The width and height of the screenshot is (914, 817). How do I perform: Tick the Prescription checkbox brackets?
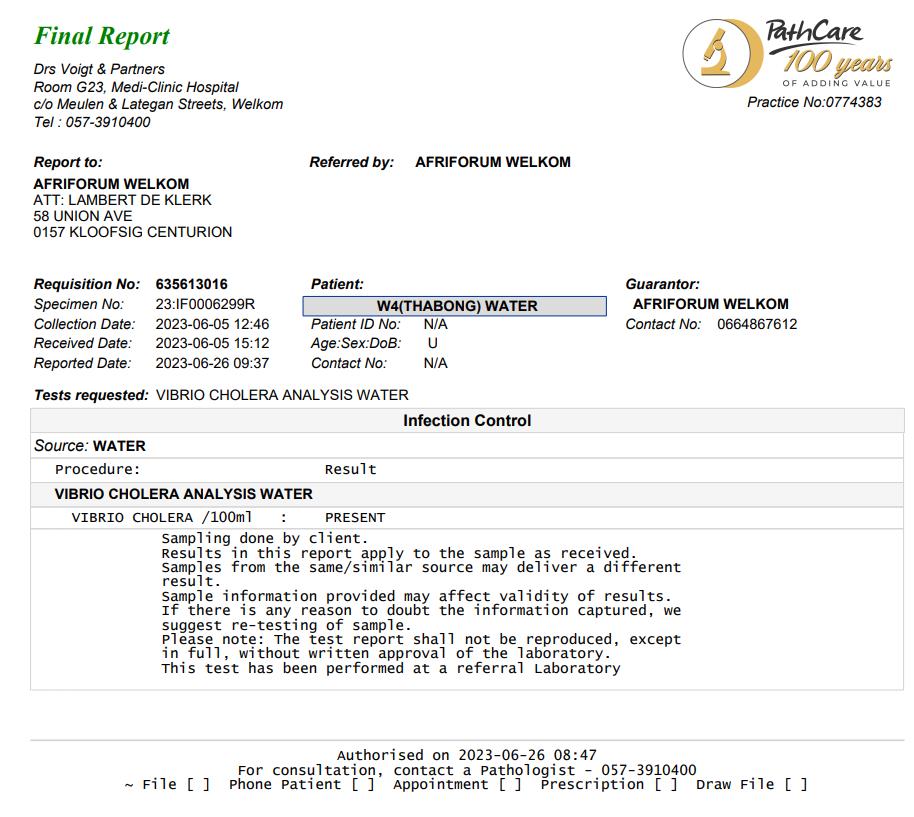pyautogui.click(x=666, y=784)
